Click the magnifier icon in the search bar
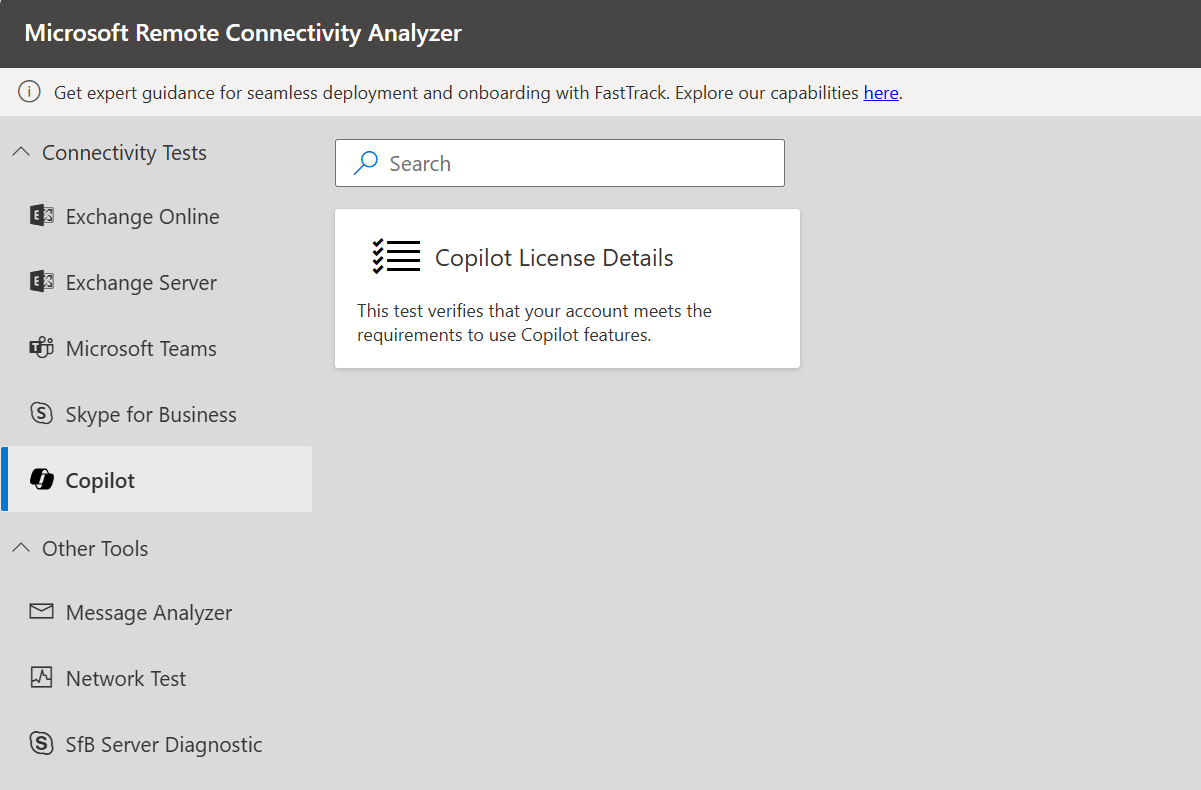The image size is (1201, 790). pyautogui.click(x=364, y=162)
